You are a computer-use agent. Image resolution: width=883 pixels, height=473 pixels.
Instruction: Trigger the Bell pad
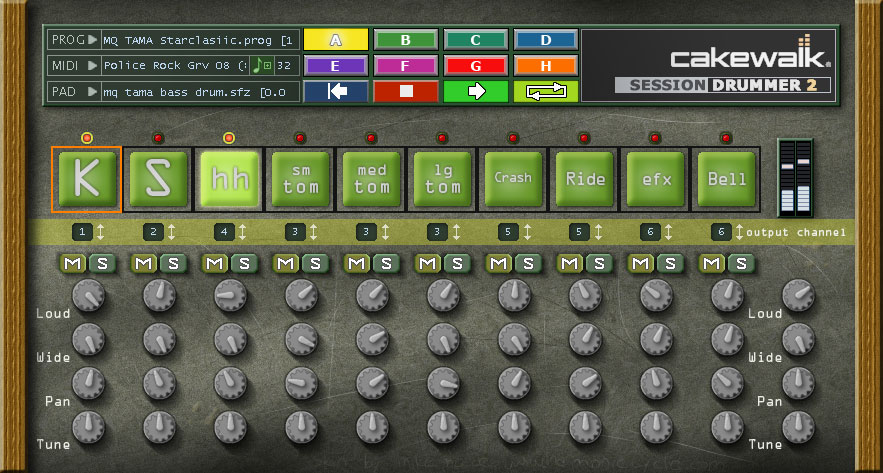point(726,179)
